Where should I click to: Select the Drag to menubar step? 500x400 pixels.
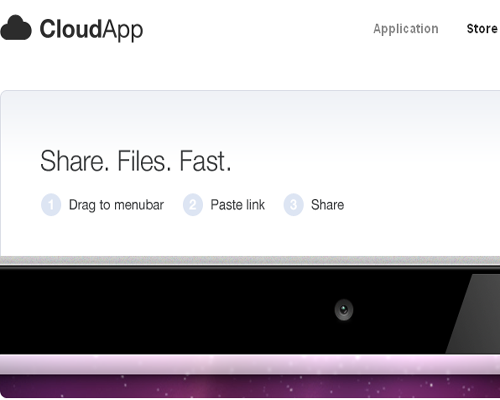pos(116,205)
